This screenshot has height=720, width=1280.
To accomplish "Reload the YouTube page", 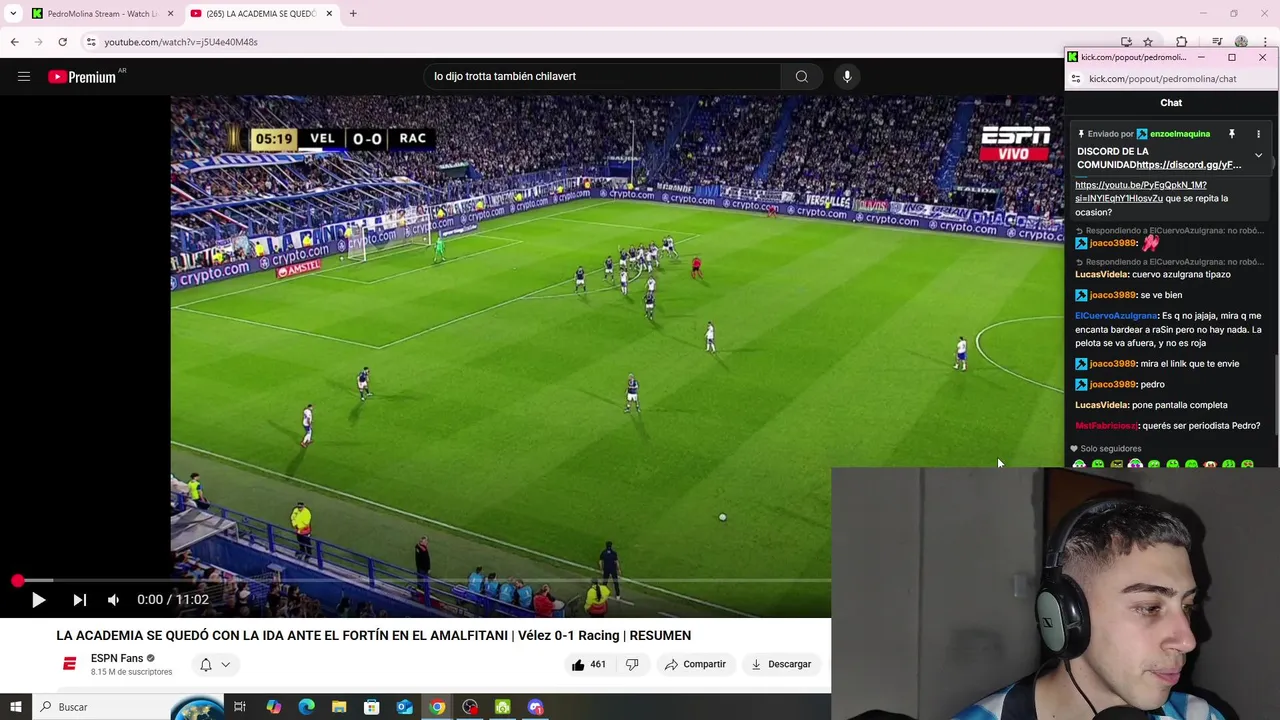I will coord(62,42).
